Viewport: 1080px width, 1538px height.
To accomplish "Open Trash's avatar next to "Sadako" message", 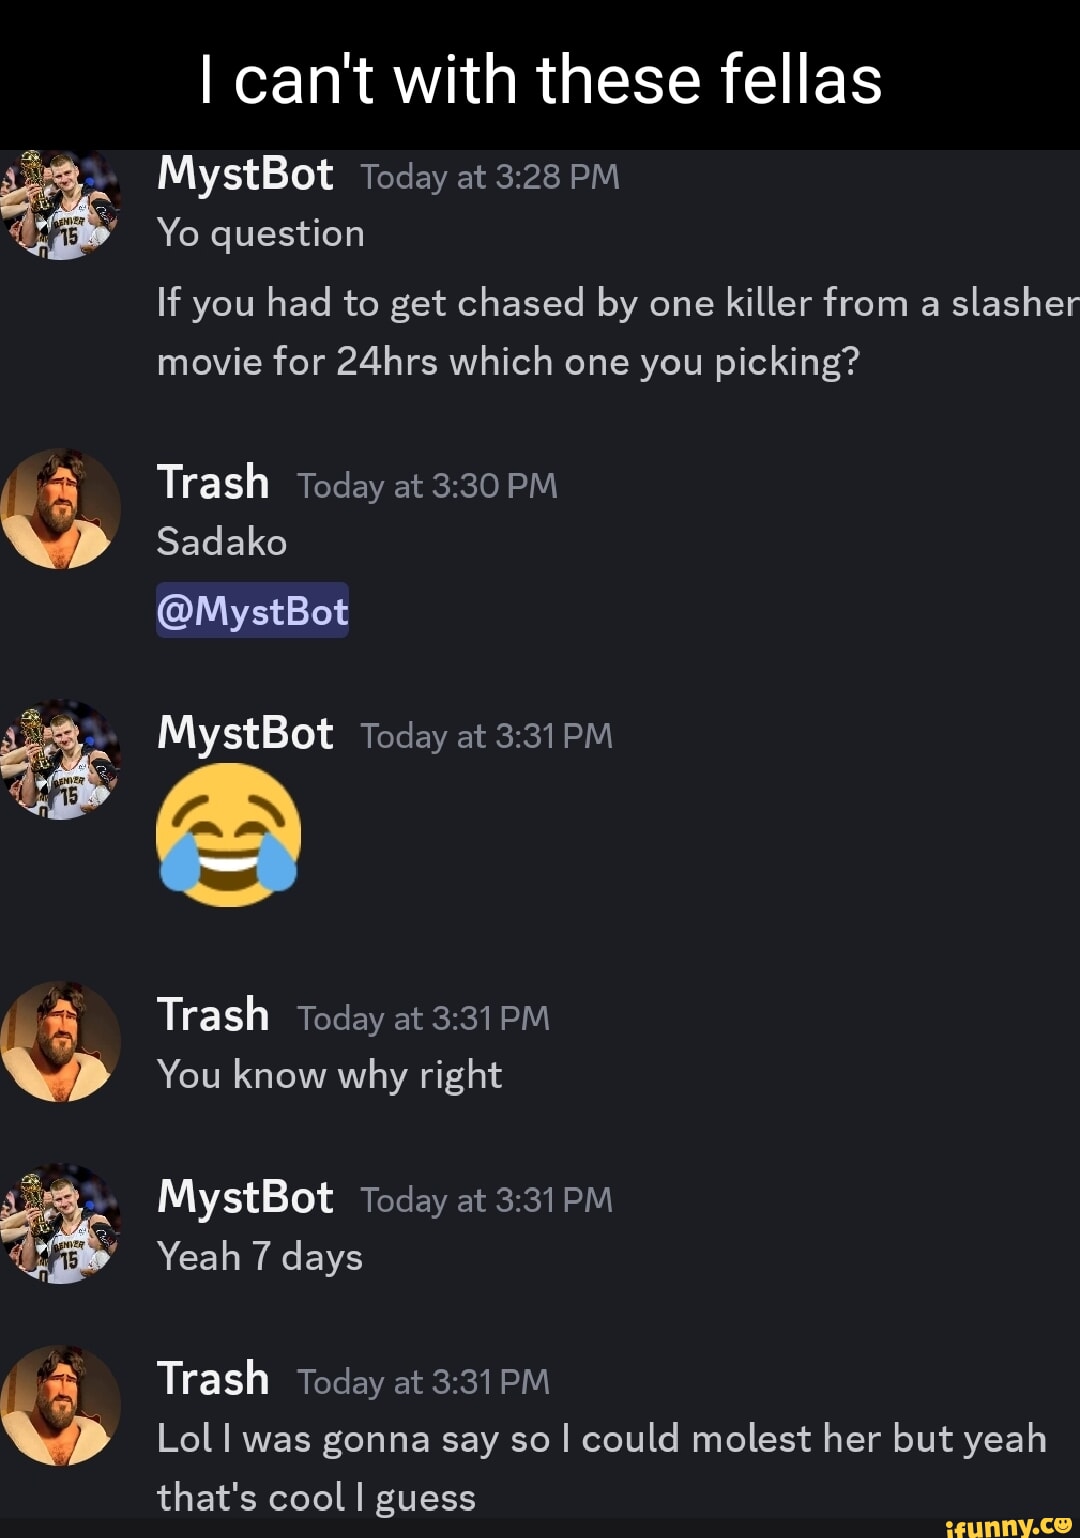I will point(62,509).
